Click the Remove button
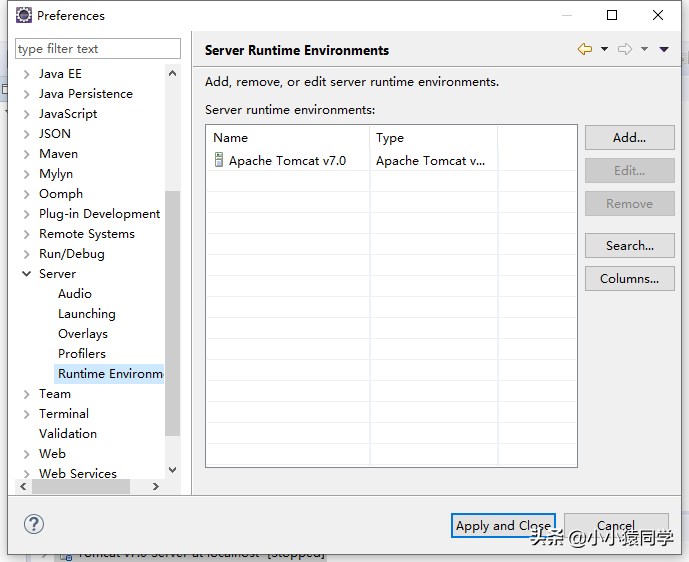The image size is (689, 562). (629, 203)
